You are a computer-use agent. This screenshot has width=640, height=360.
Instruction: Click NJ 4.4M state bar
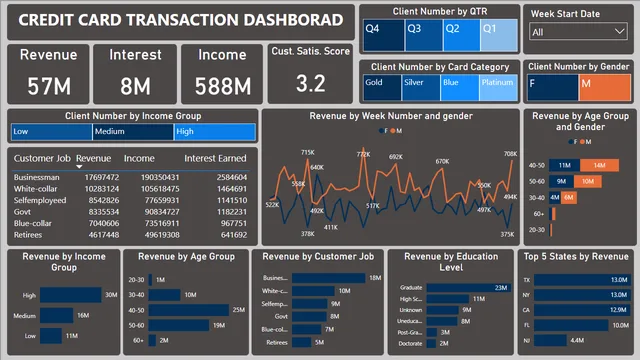pyautogui.click(x=550, y=340)
